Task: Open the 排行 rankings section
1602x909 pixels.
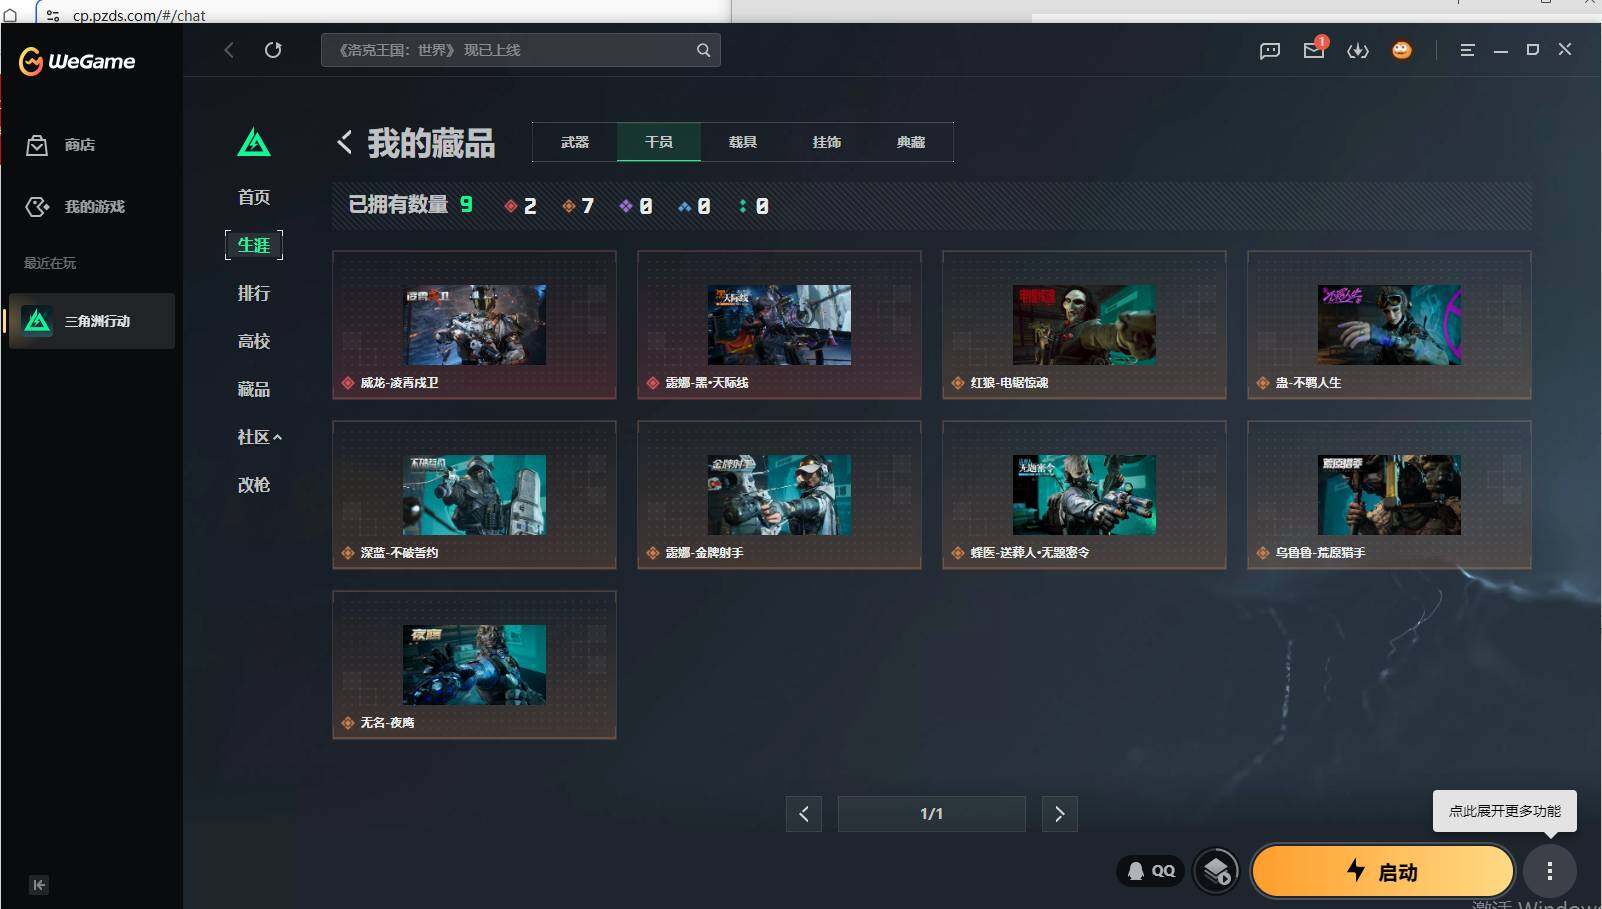Action: (x=254, y=293)
